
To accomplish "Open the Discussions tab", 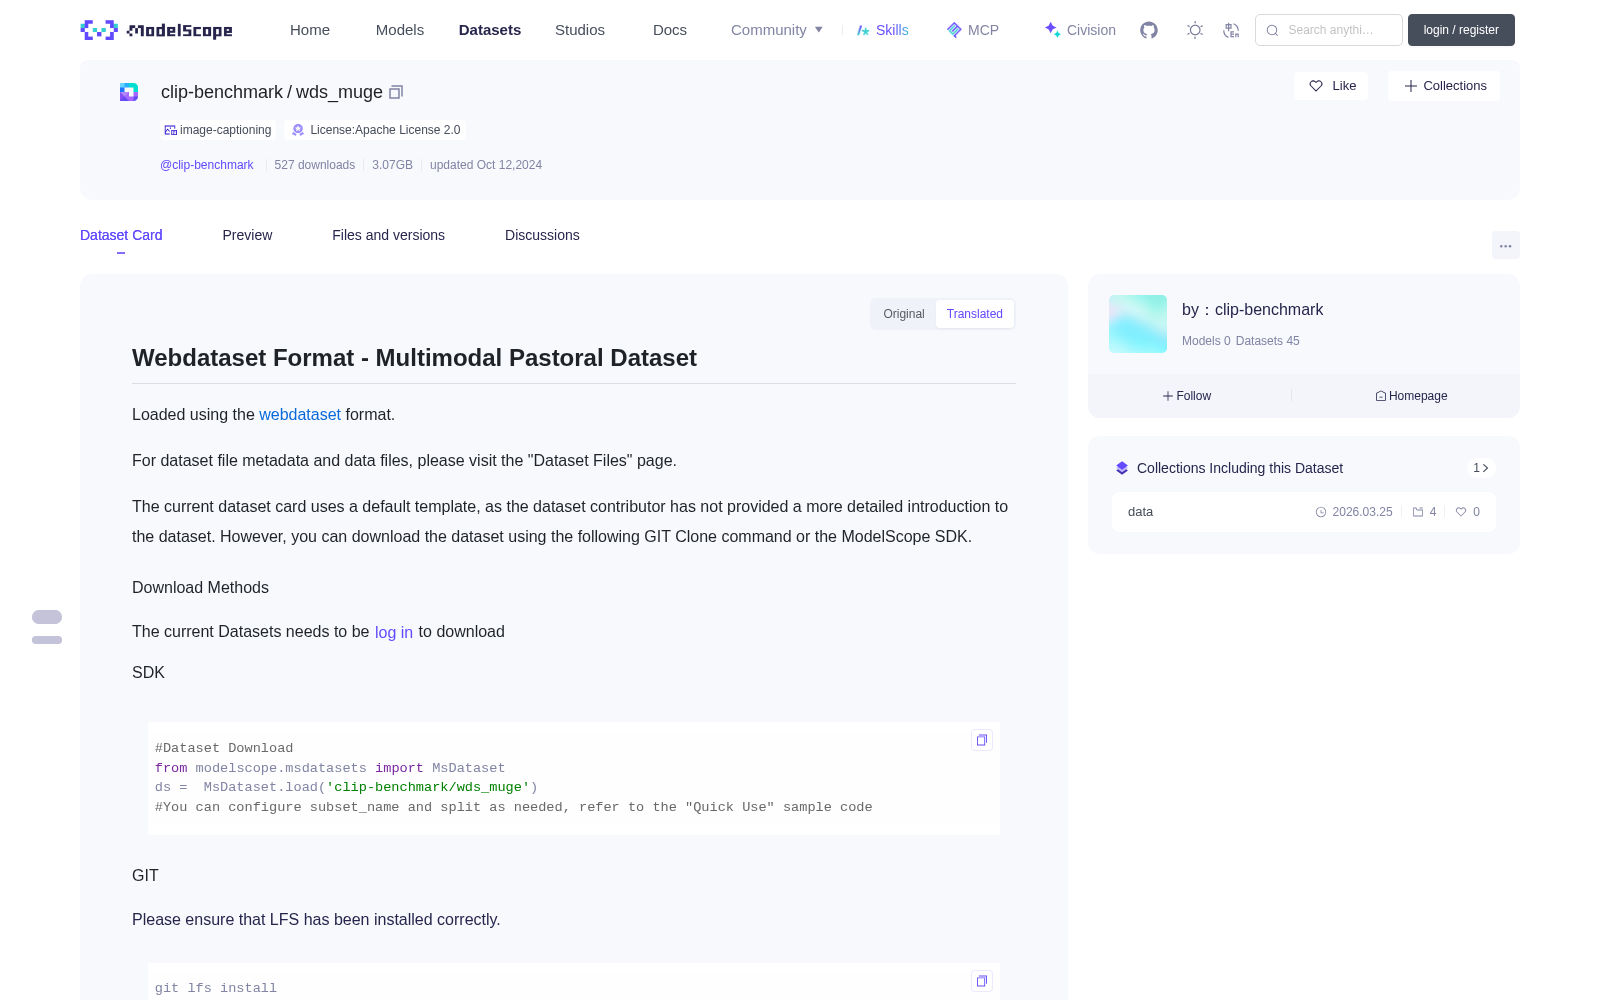I will click(x=542, y=235).
